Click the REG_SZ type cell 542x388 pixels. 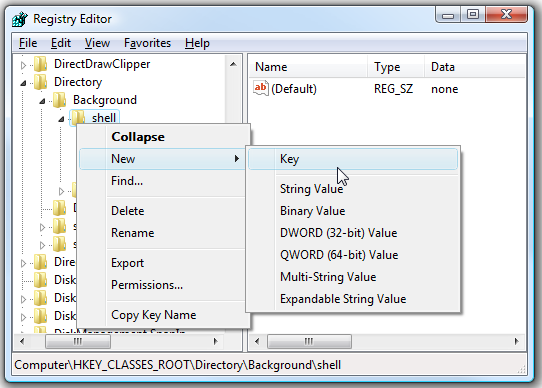[393, 89]
